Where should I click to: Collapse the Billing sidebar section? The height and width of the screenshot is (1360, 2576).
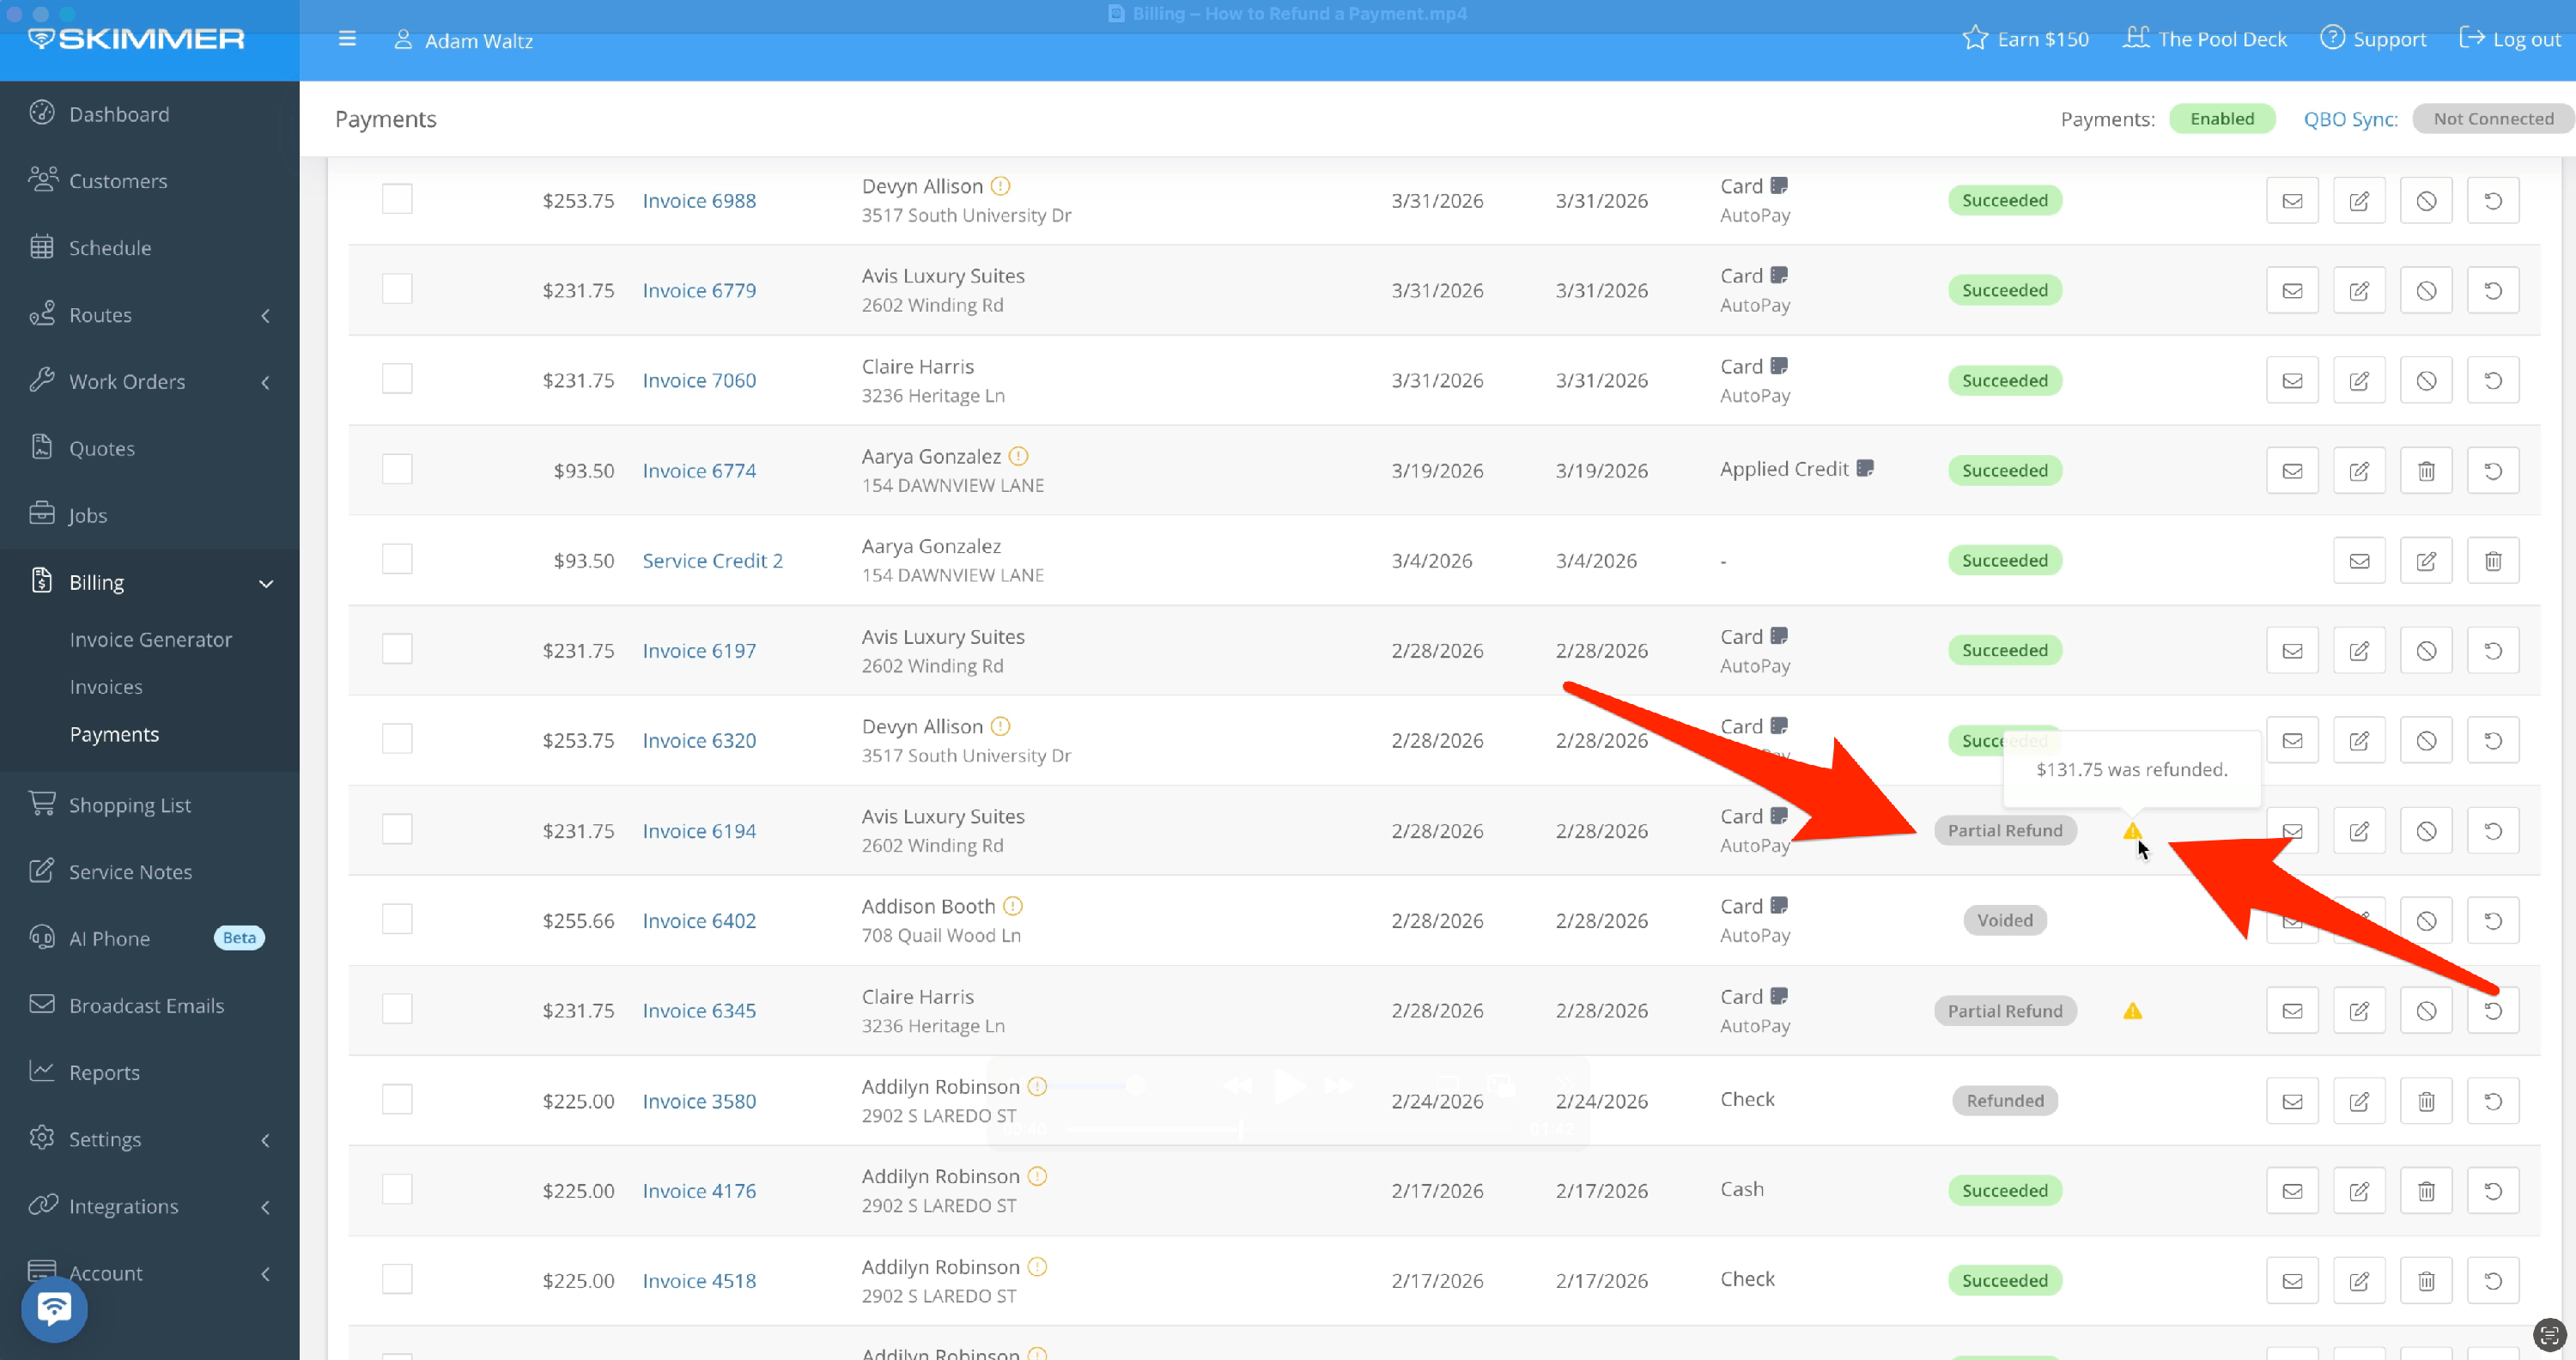[266, 583]
